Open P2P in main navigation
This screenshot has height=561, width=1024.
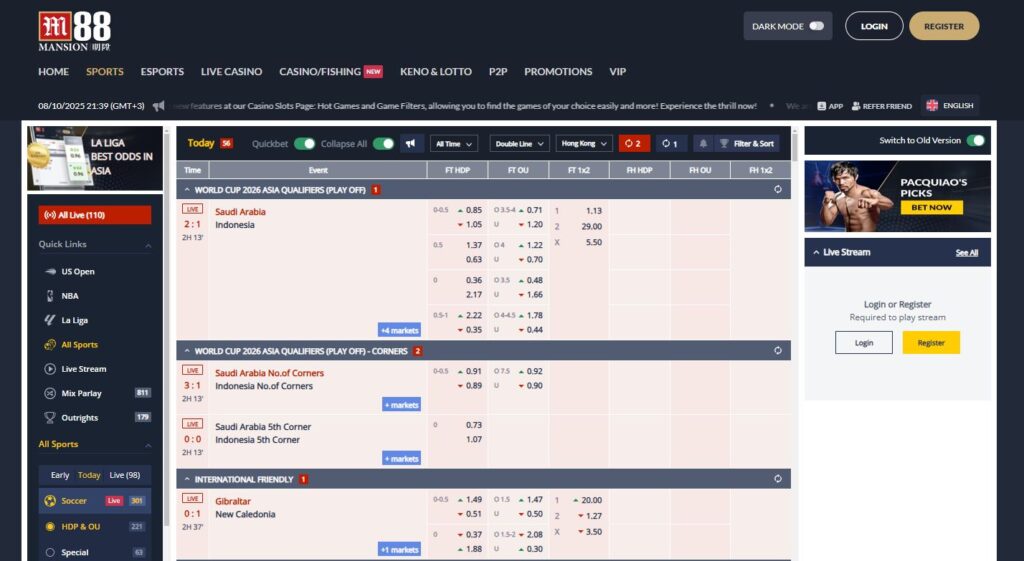[x=498, y=72]
